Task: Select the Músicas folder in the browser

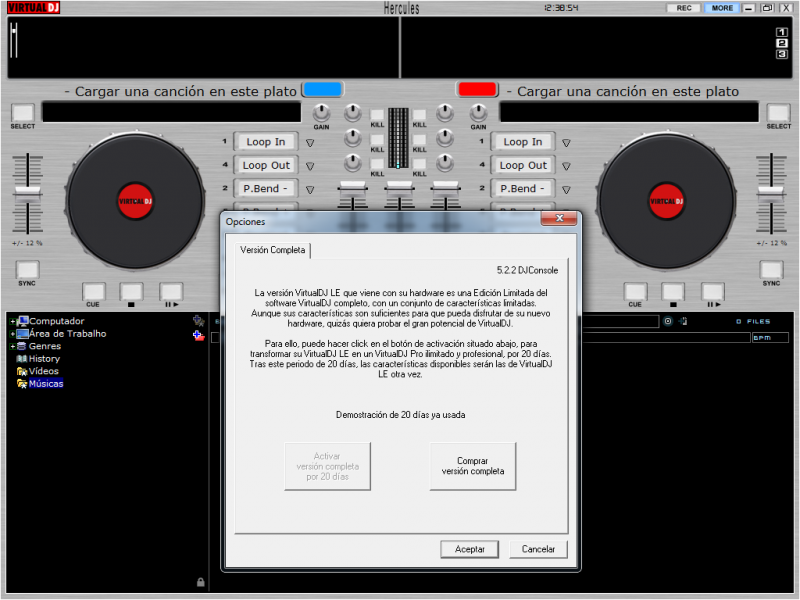Action: tap(46, 384)
